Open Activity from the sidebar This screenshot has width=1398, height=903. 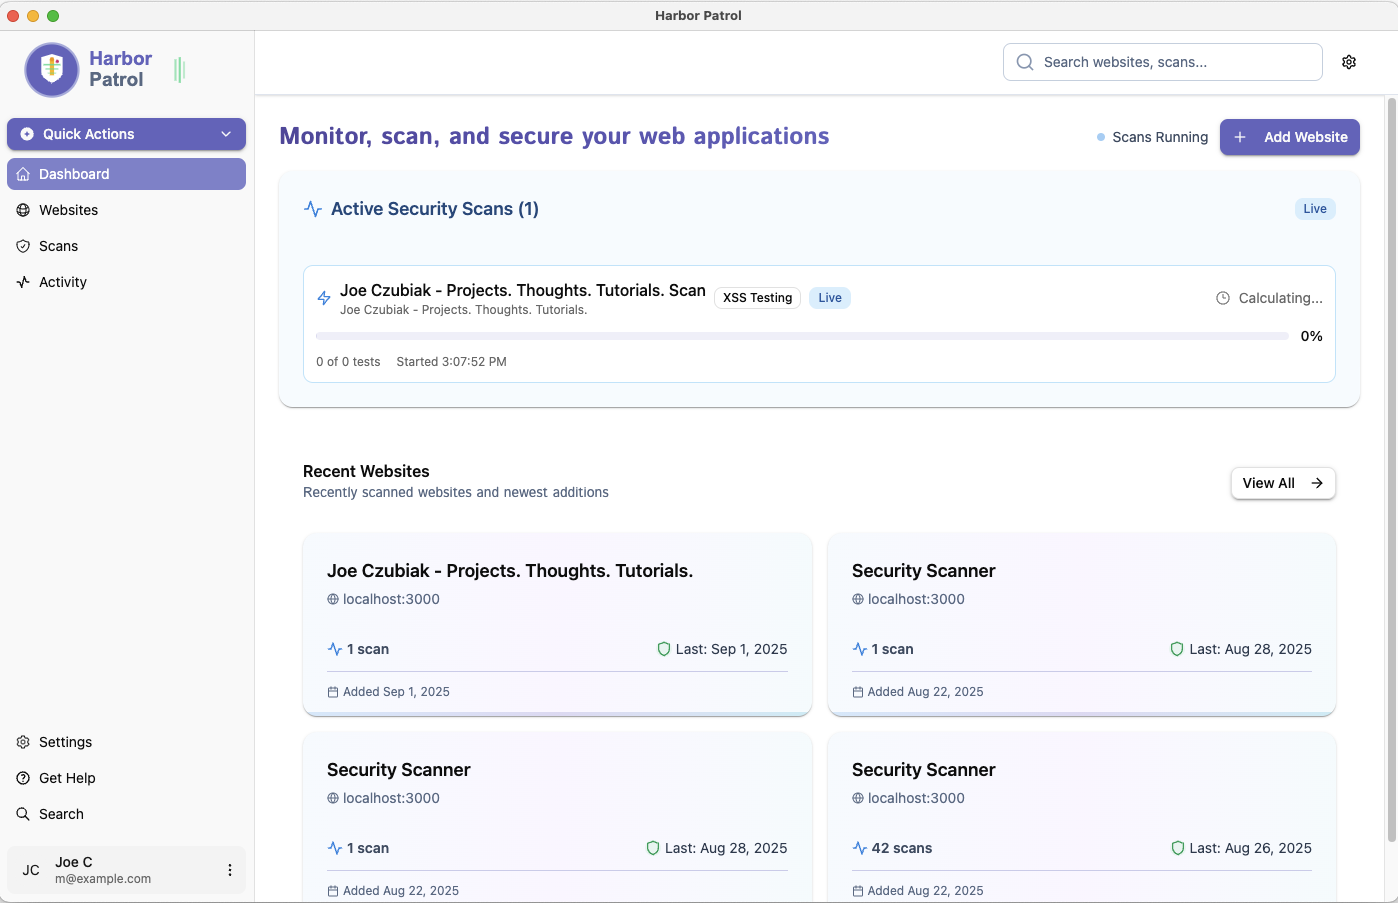tap(62, 282)
